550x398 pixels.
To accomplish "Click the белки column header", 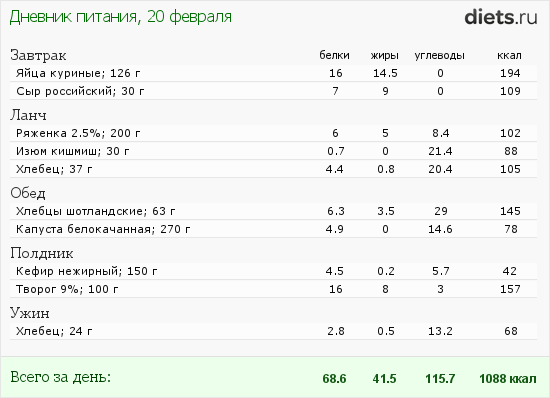I will (x=334, y=55).
